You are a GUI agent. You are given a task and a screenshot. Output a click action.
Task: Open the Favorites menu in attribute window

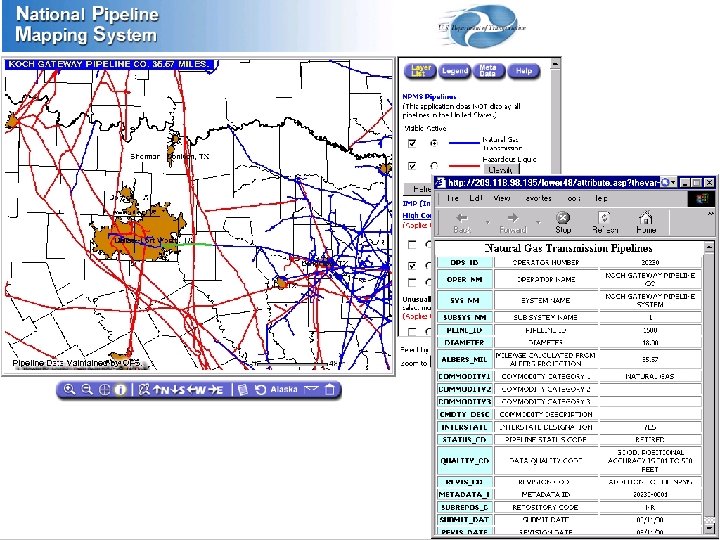tap(538, 198)
